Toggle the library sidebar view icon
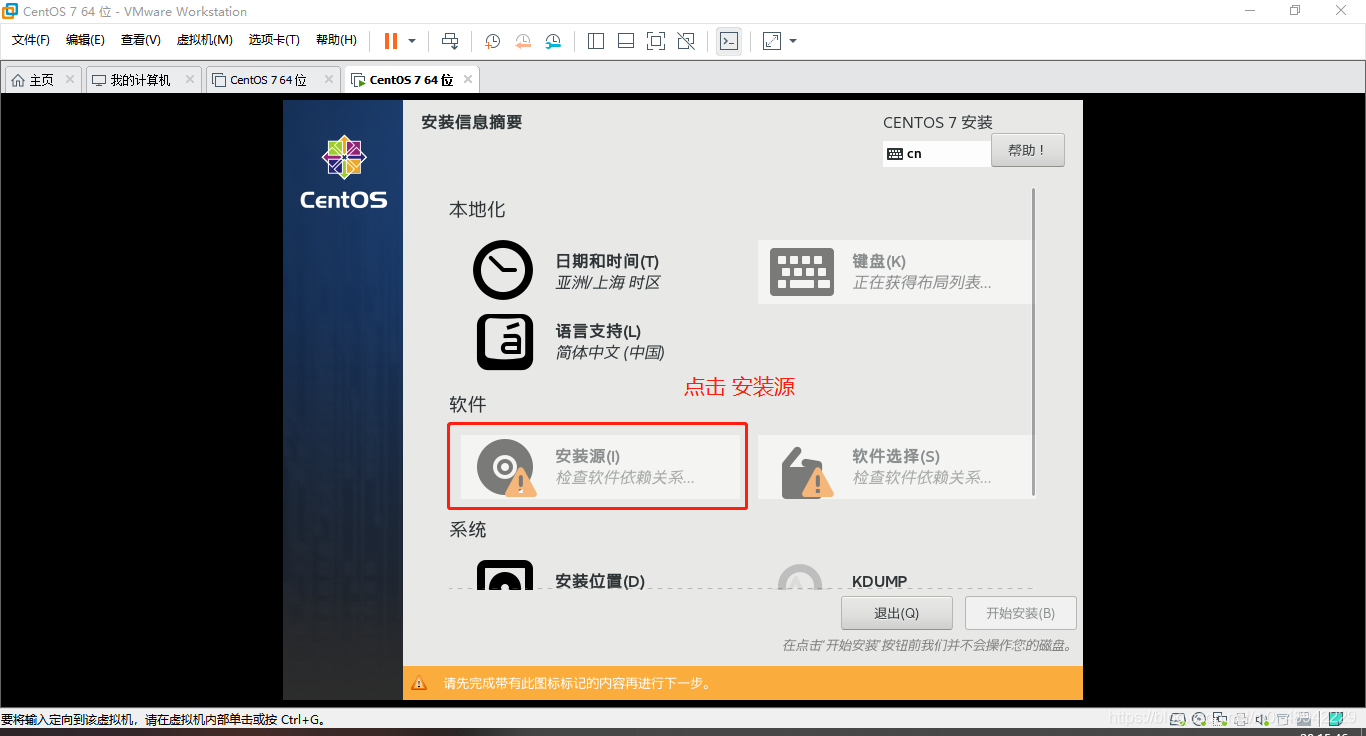1366x736 pixels. (x=596, y=41)
